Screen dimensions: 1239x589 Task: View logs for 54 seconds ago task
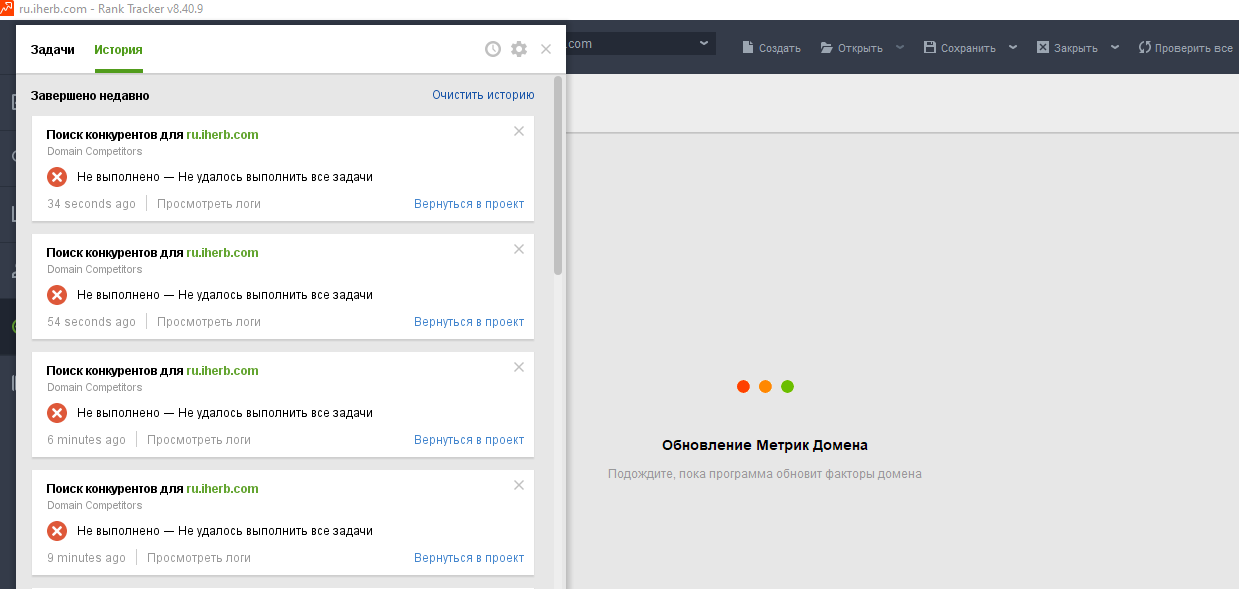[x=209, y=322]
